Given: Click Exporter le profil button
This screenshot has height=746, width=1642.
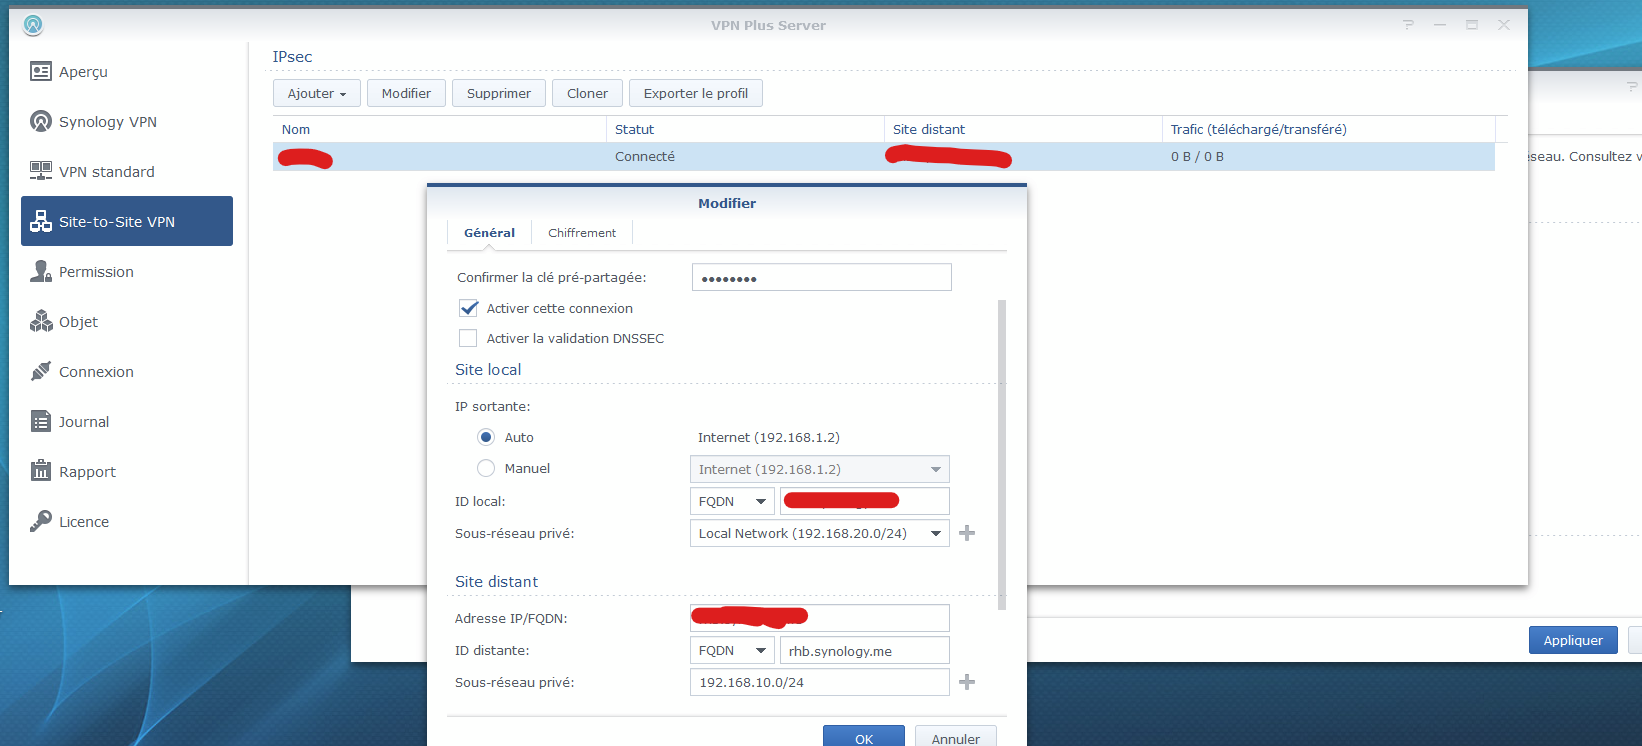Looking at the screenshot, I should pos(696,93).
